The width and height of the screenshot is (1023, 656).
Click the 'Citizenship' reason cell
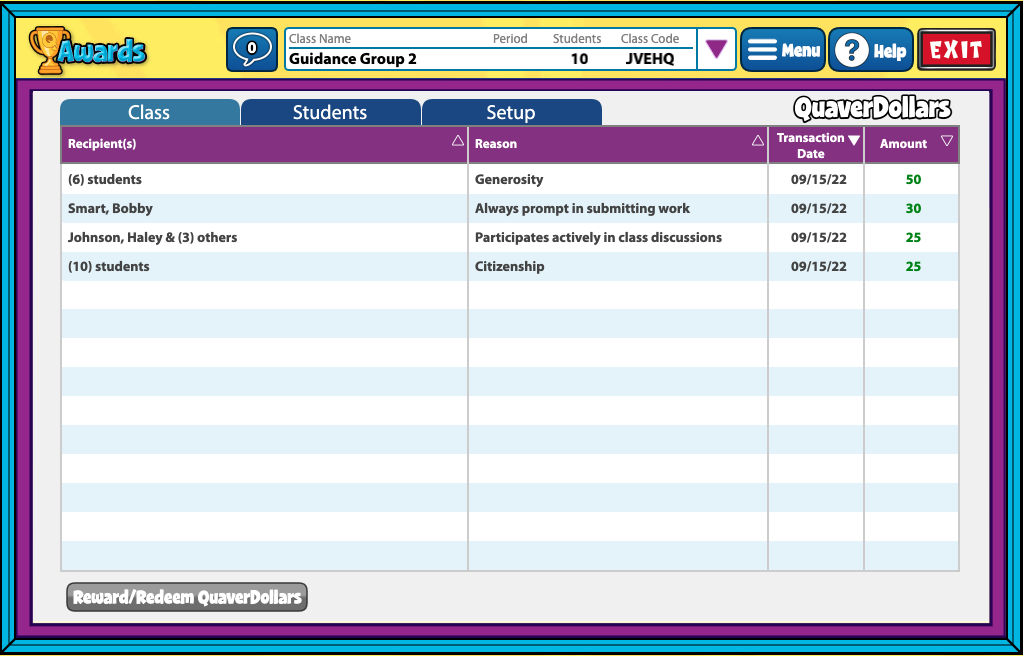(618, 266)
